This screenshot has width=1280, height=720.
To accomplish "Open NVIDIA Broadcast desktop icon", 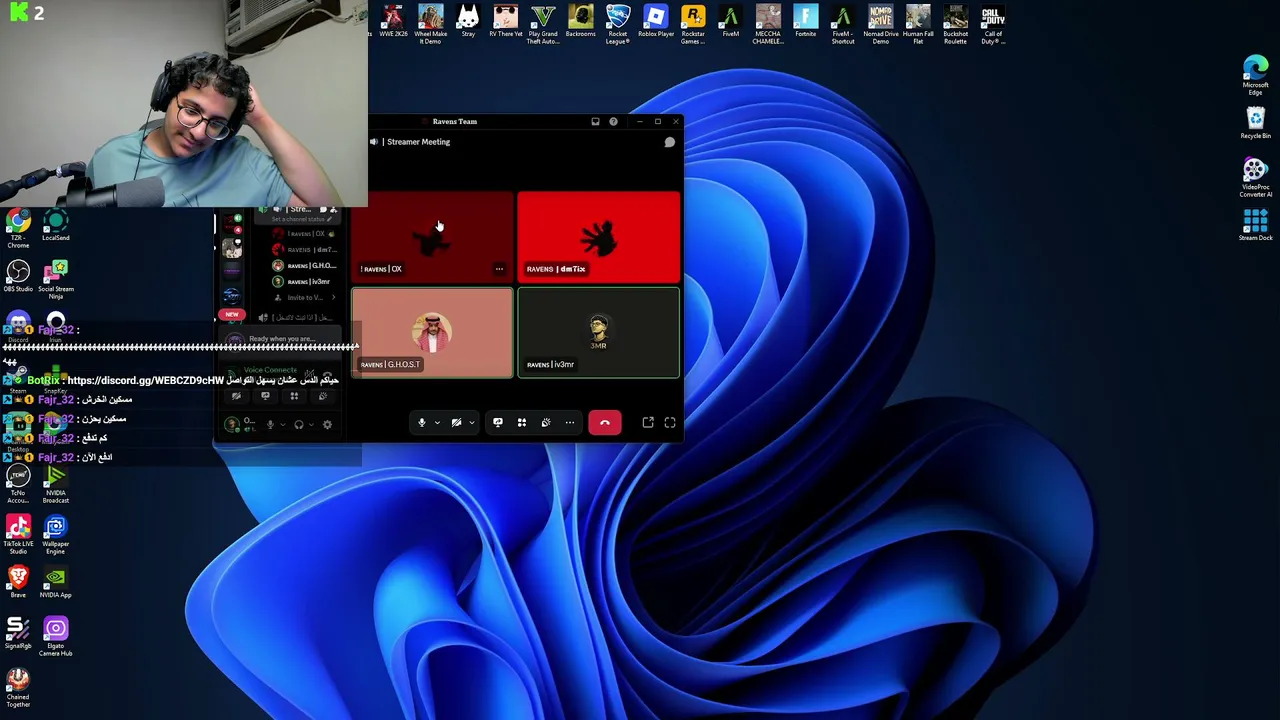I will [56, 484].
